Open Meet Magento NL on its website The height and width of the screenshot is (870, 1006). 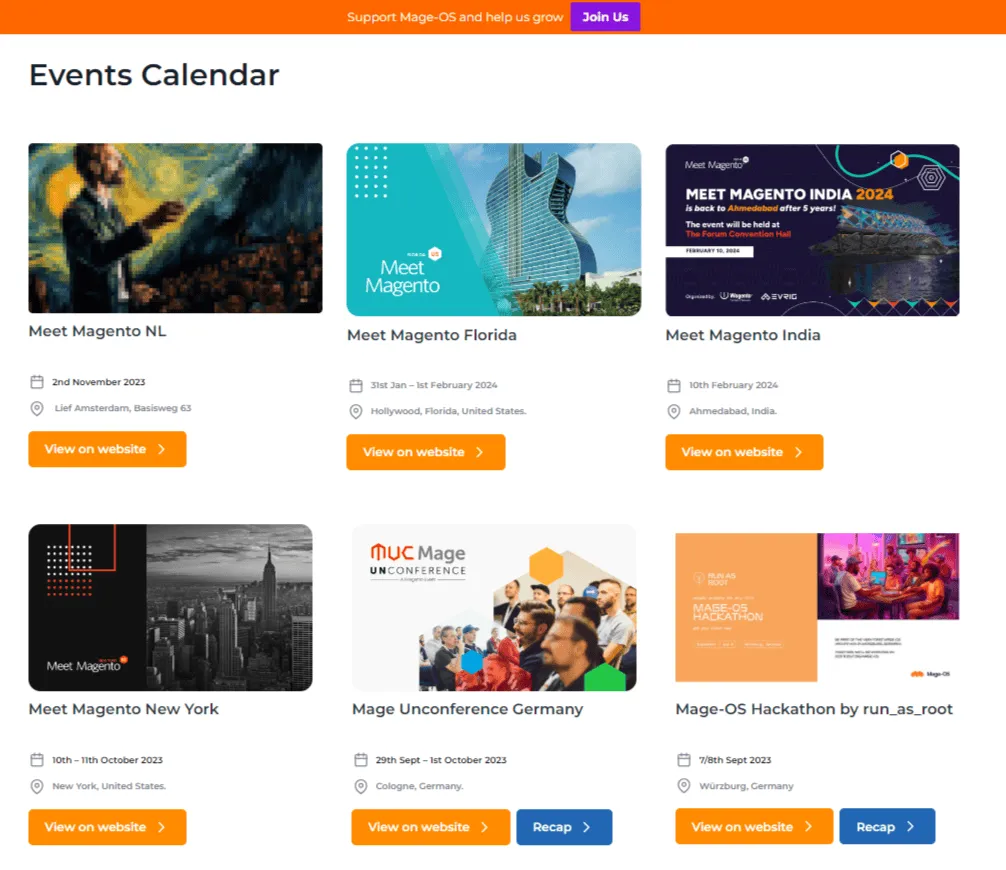click(107, 449)
